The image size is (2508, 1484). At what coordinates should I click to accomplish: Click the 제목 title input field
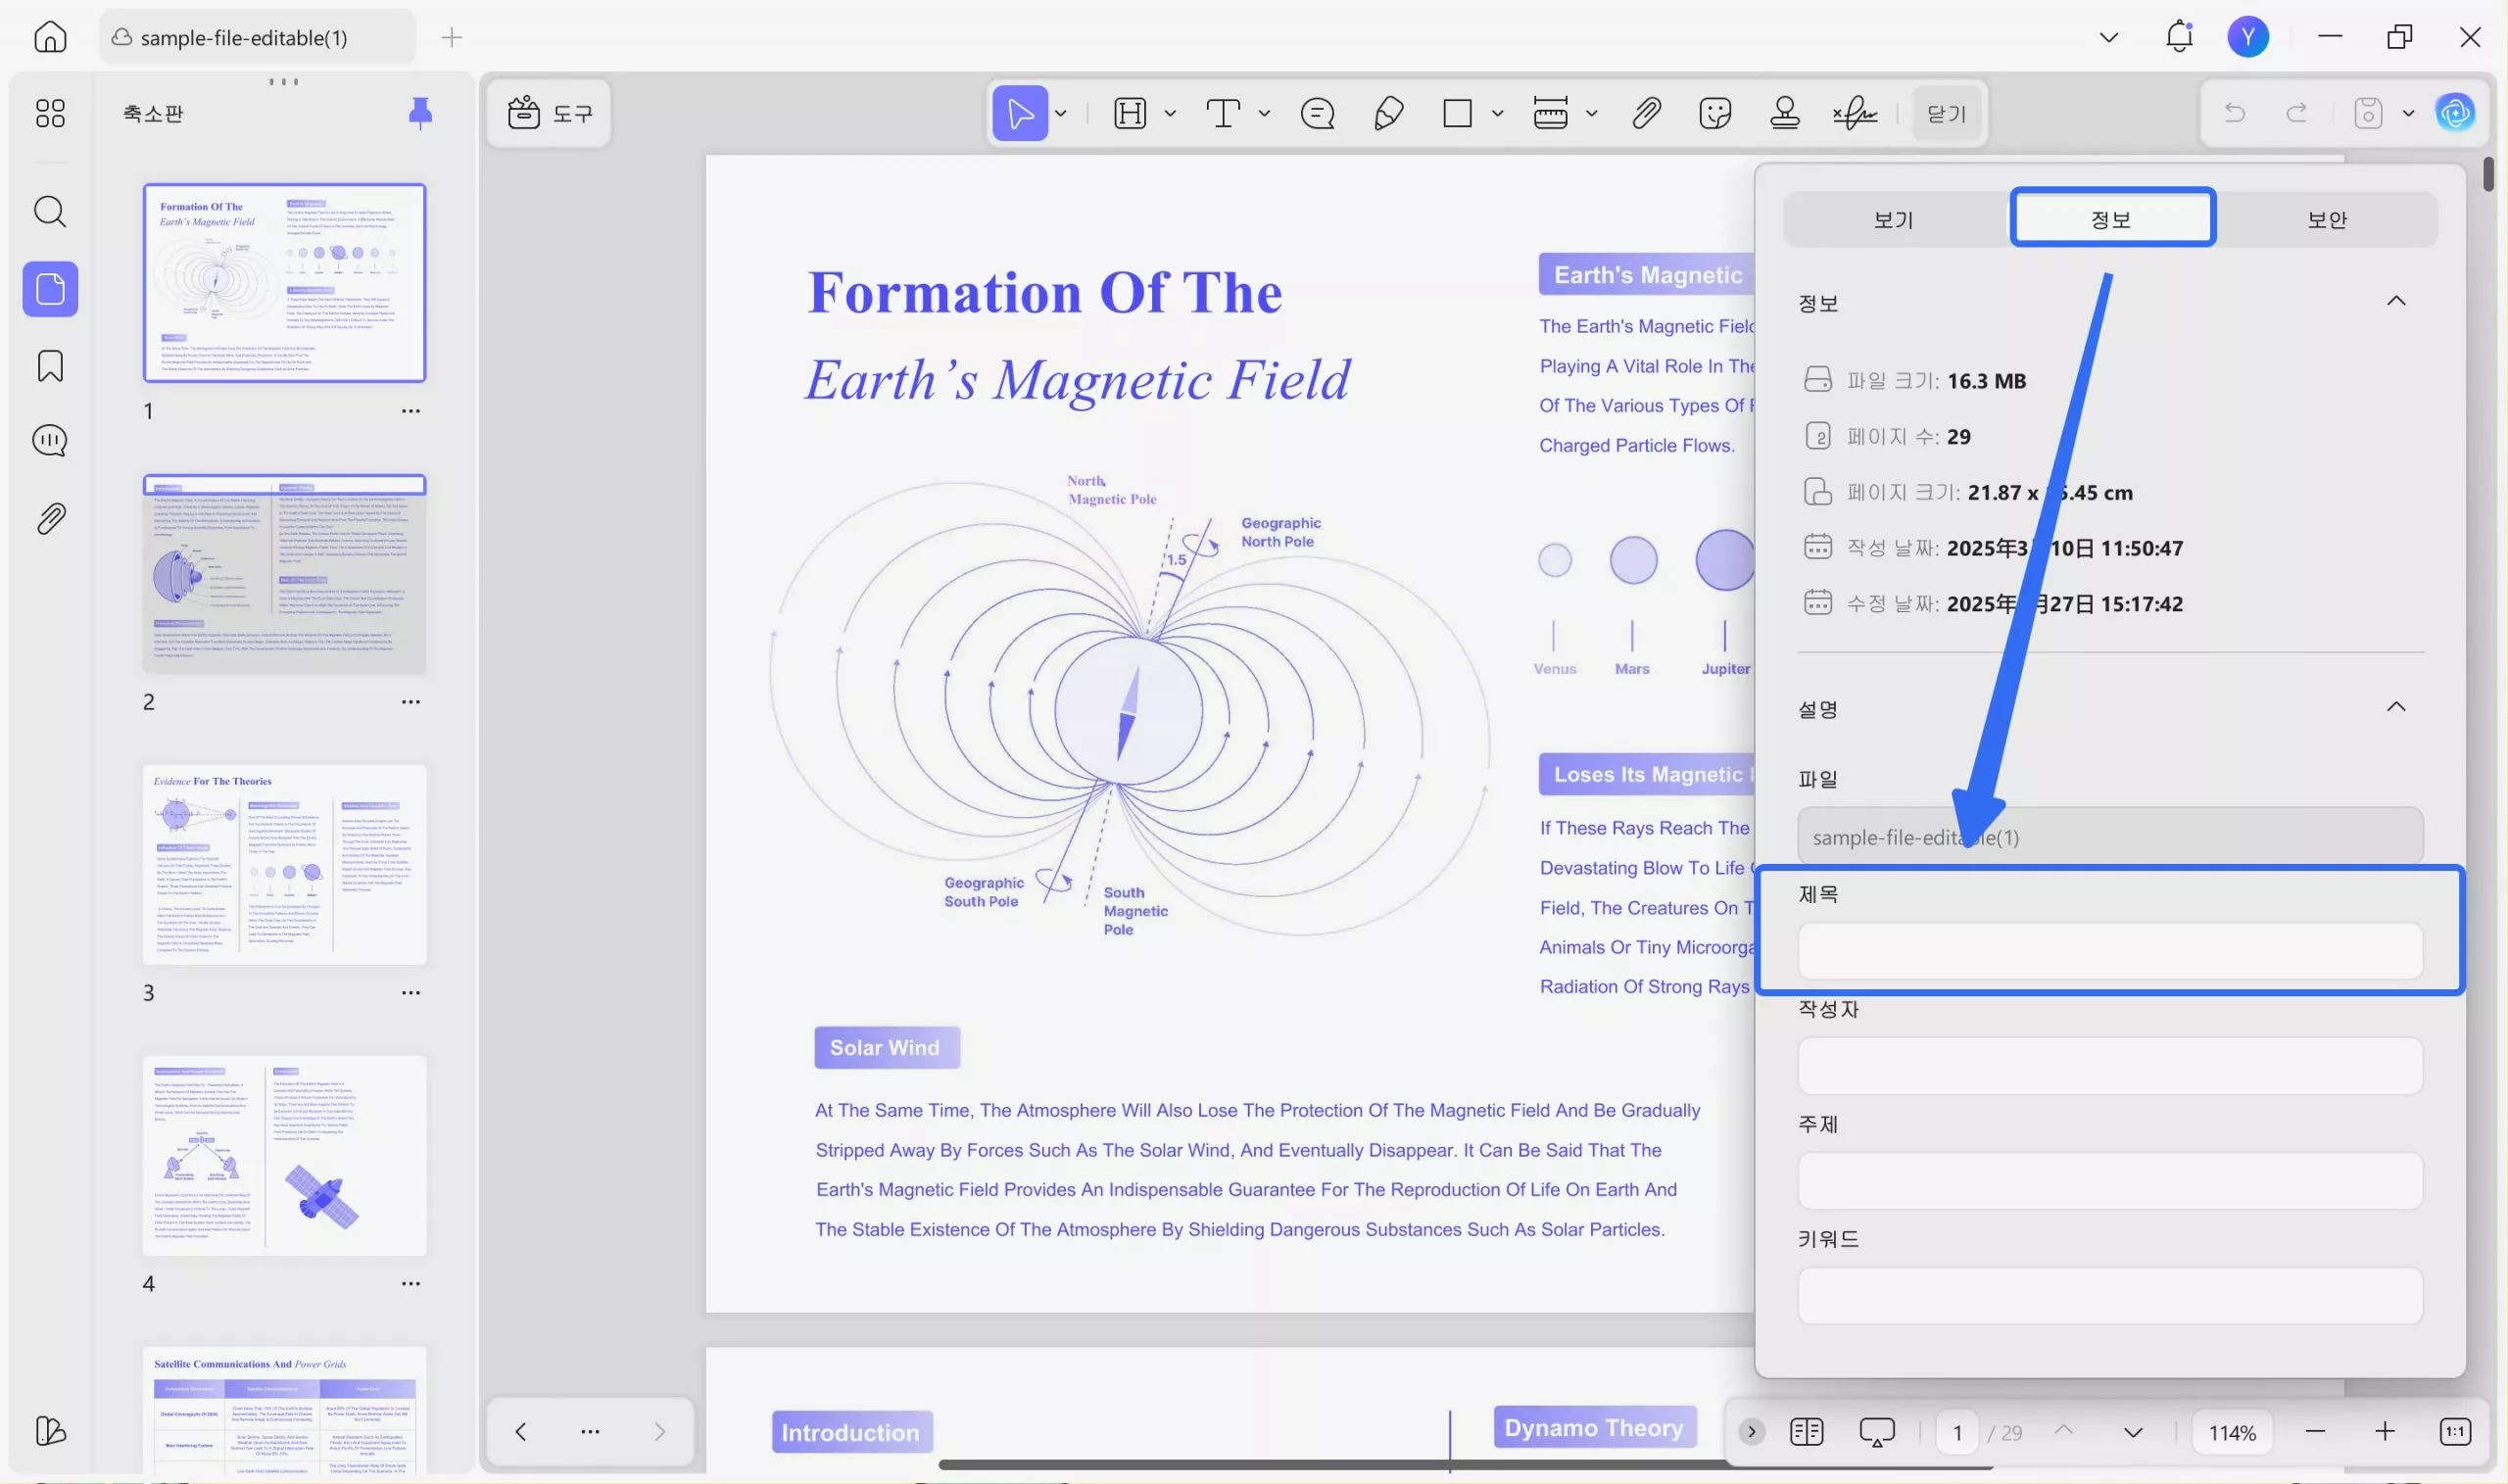coord(2110,950)
